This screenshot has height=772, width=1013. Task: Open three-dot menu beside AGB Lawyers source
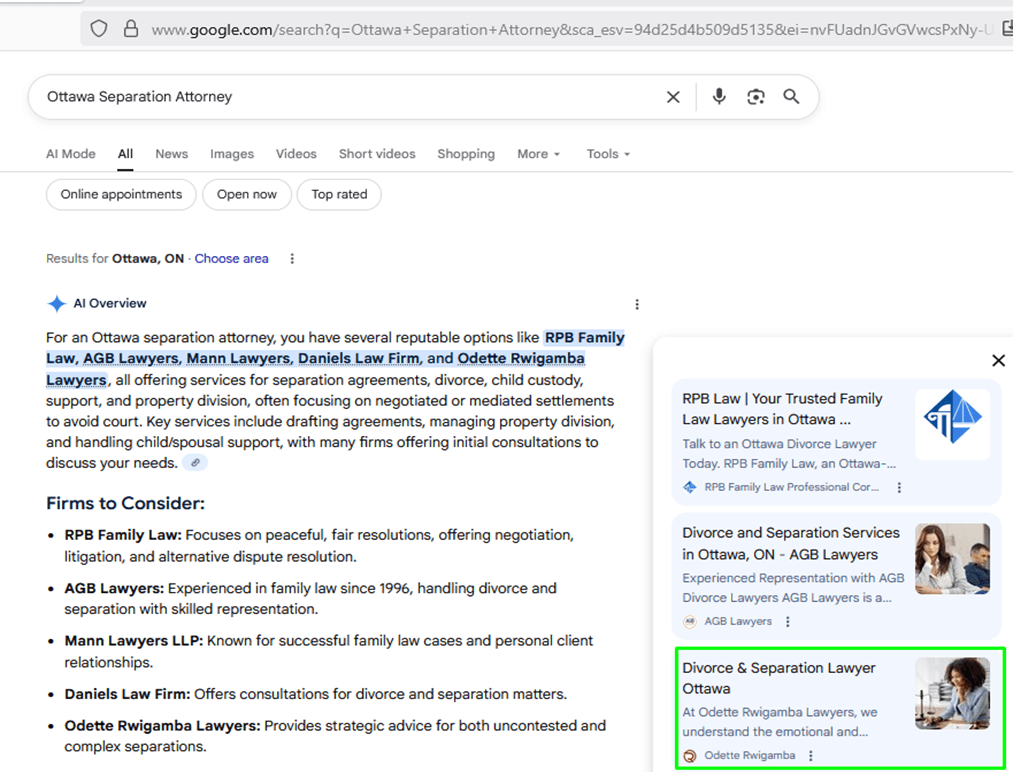(x=788, y=622)
